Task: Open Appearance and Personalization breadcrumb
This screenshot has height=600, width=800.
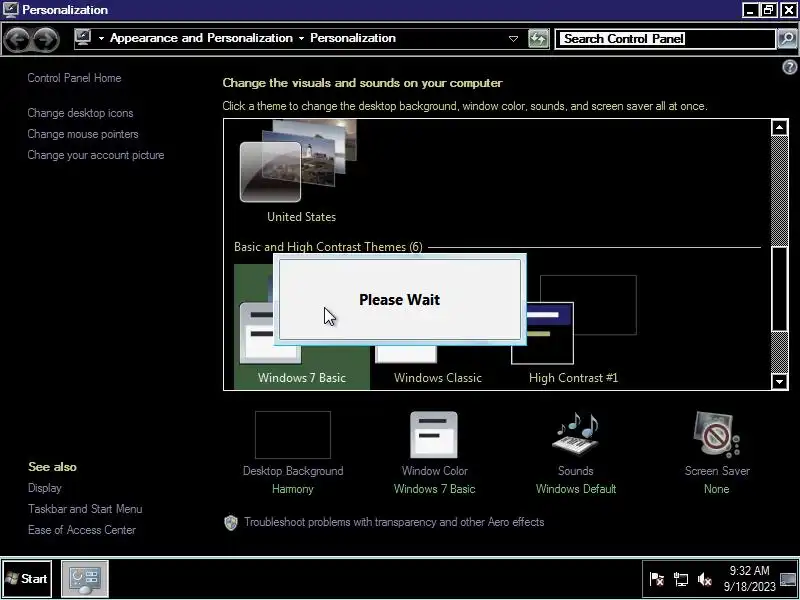Action: 201,38
